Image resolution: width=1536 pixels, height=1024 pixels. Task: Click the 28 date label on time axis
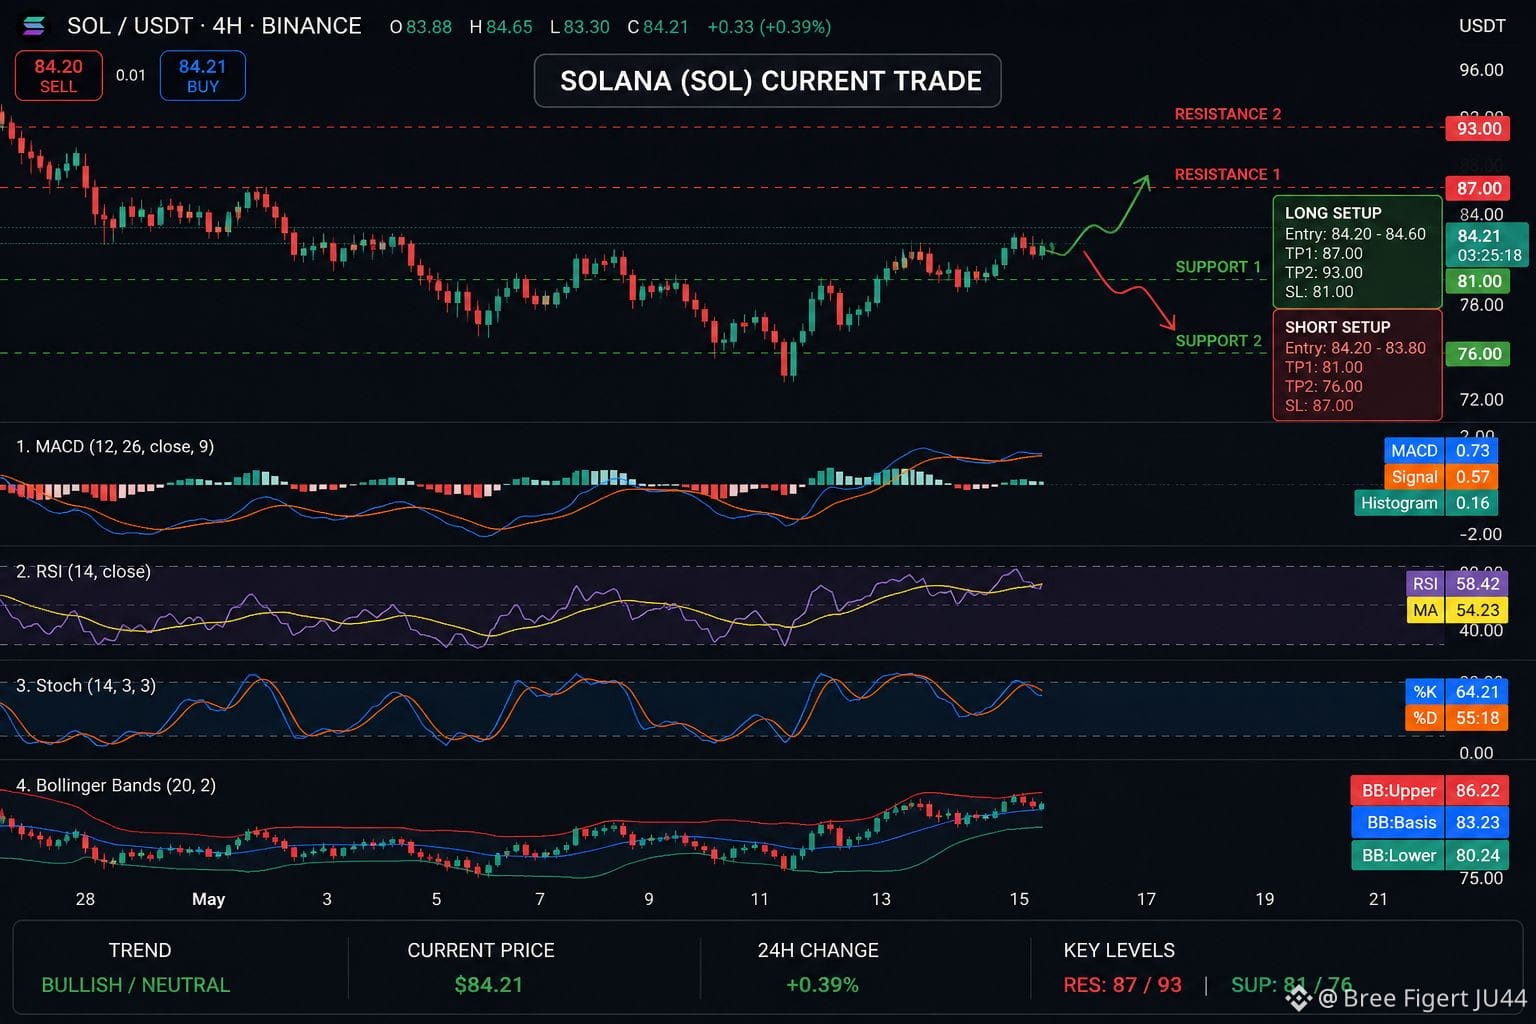[85, 899]
